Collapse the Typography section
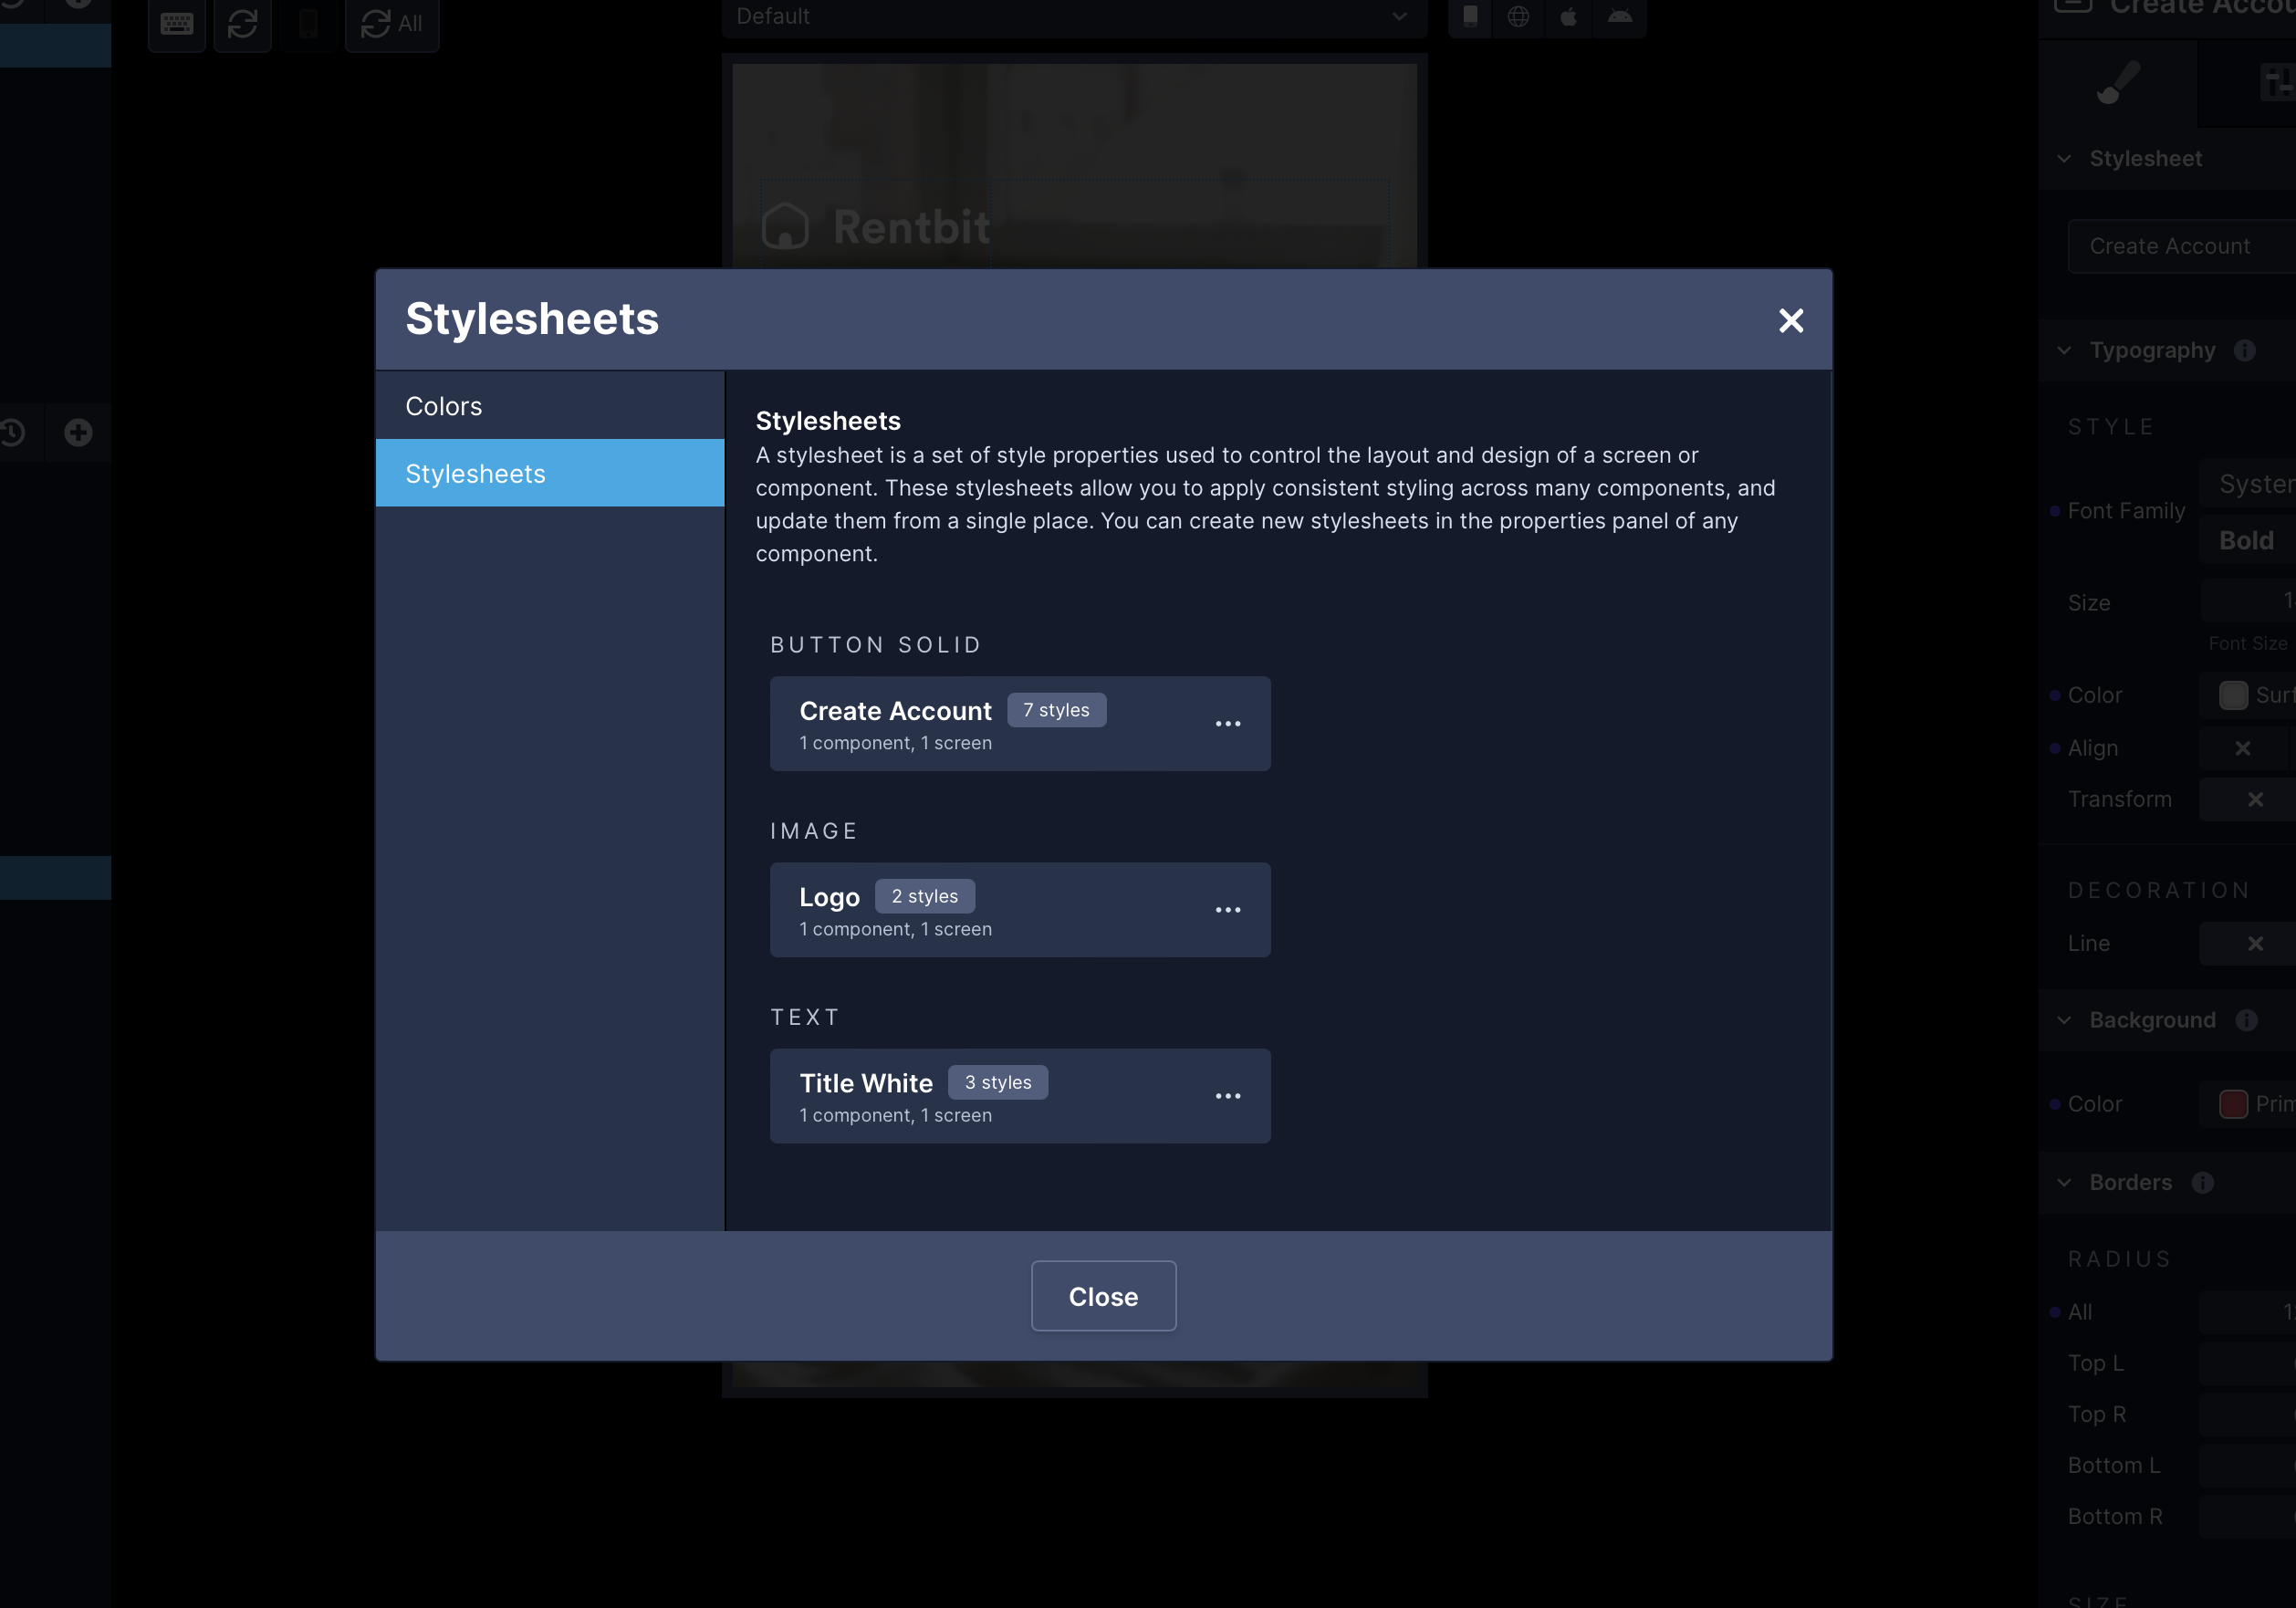The image size is (2296, 1608). (2064, 350)
